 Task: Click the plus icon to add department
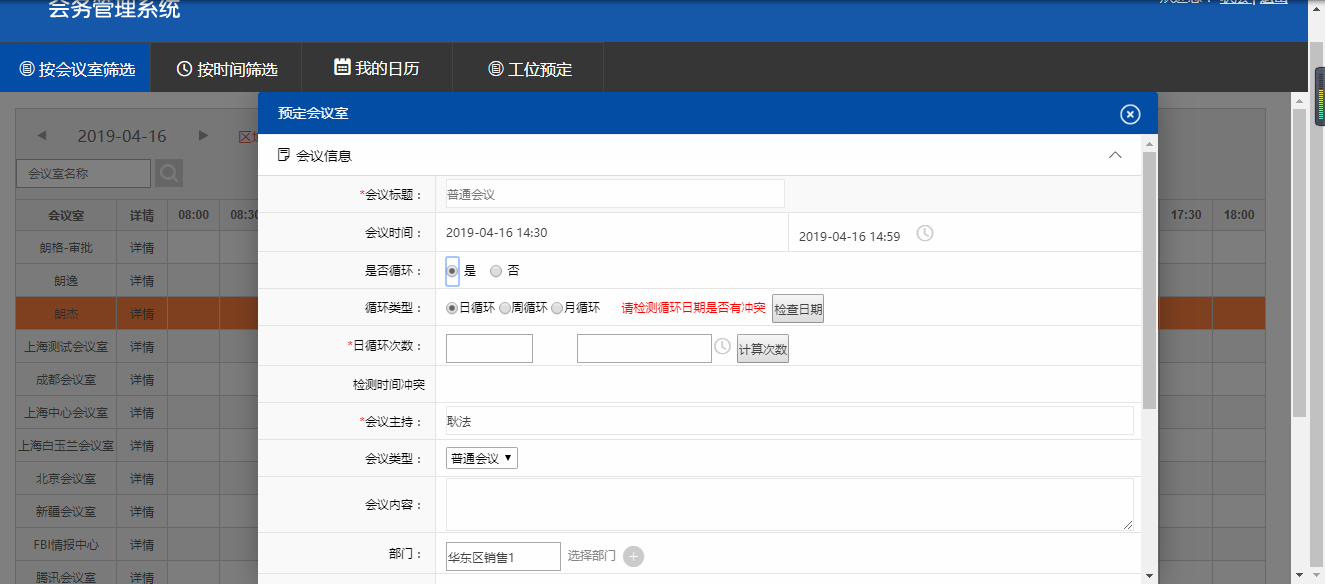[x=633, y=556]
